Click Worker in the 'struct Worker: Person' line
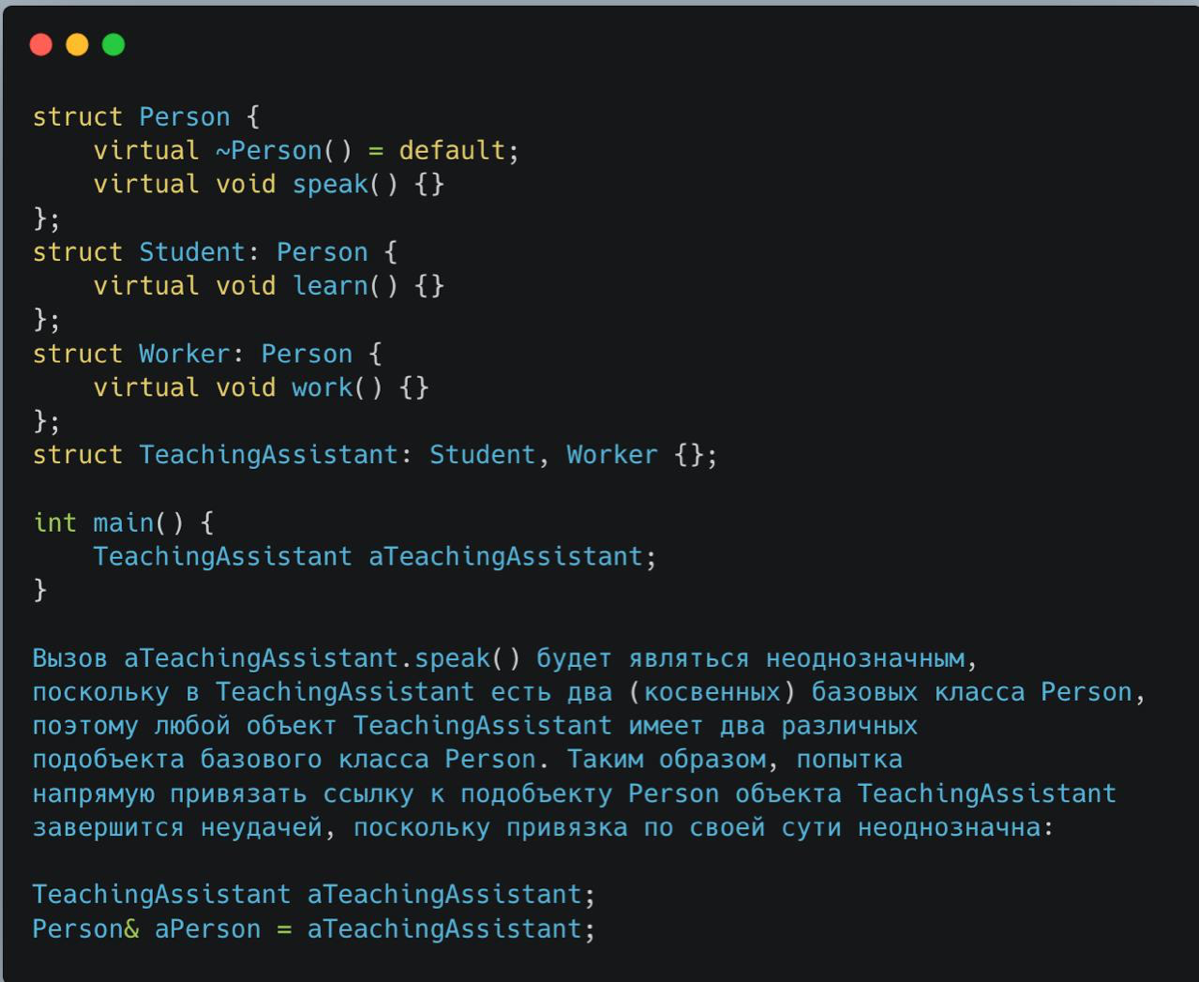 pyautogui.click(x=184, y=354)
